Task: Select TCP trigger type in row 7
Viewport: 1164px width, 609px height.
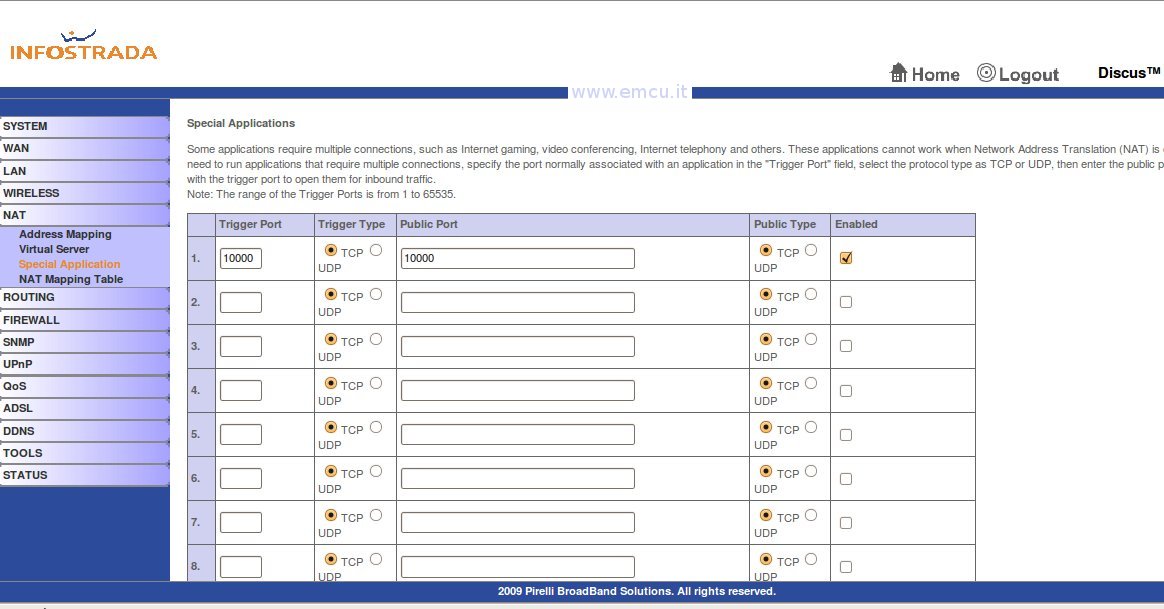Action: (331, 515)
